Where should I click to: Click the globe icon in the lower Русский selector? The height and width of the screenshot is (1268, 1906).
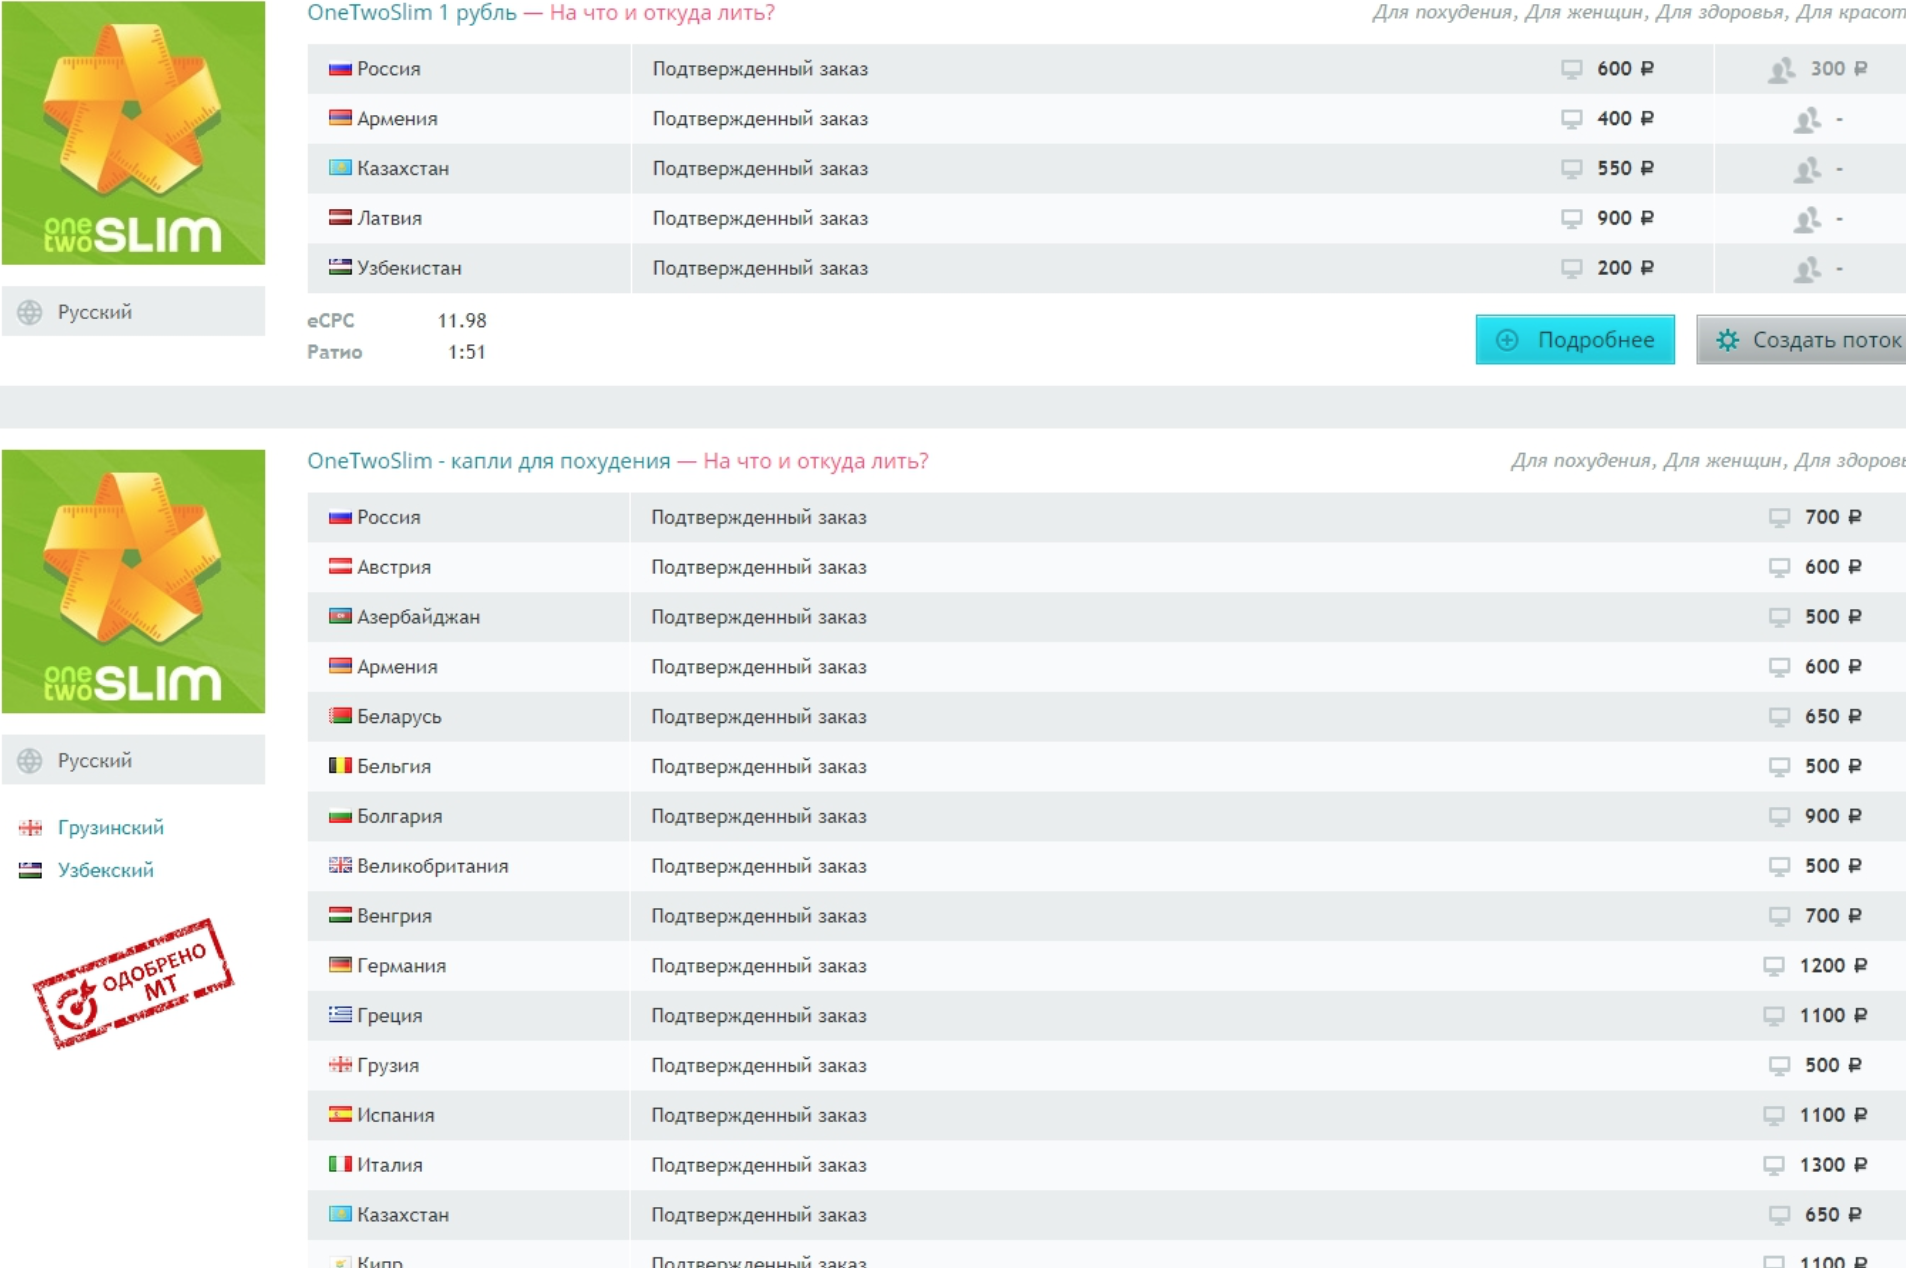(30, 760)
